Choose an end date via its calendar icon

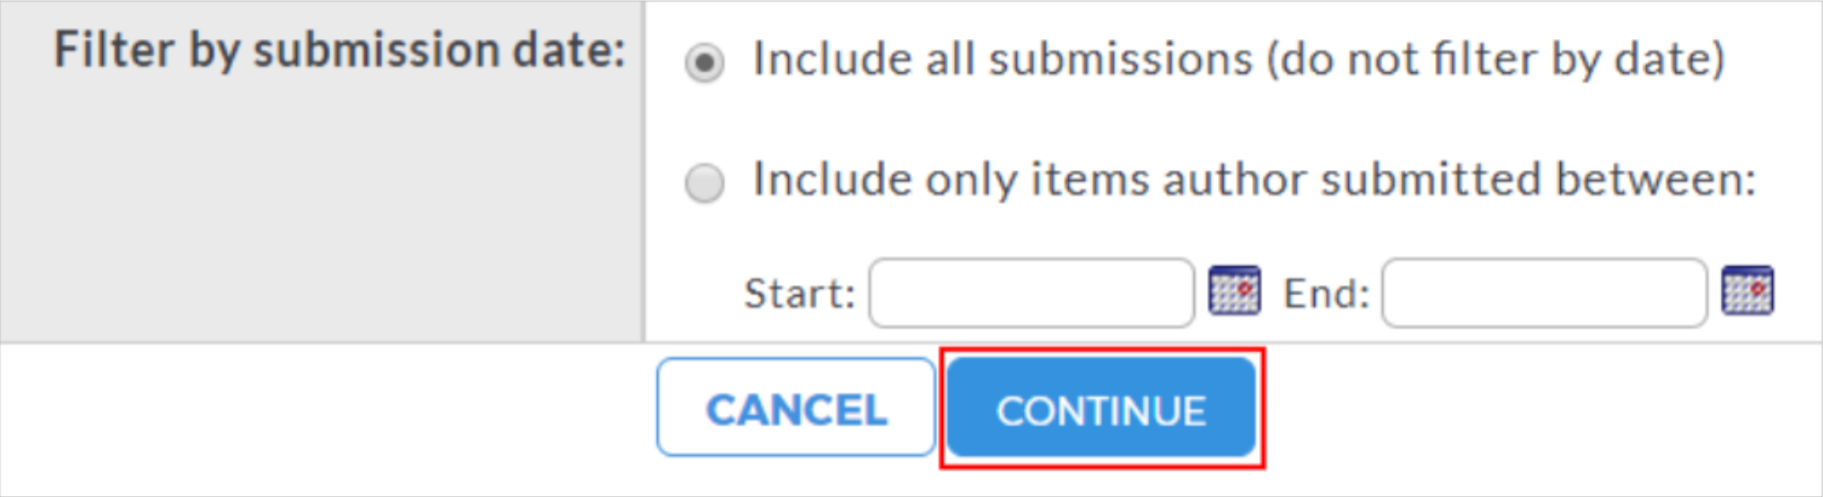click(x=1747, y=291)
